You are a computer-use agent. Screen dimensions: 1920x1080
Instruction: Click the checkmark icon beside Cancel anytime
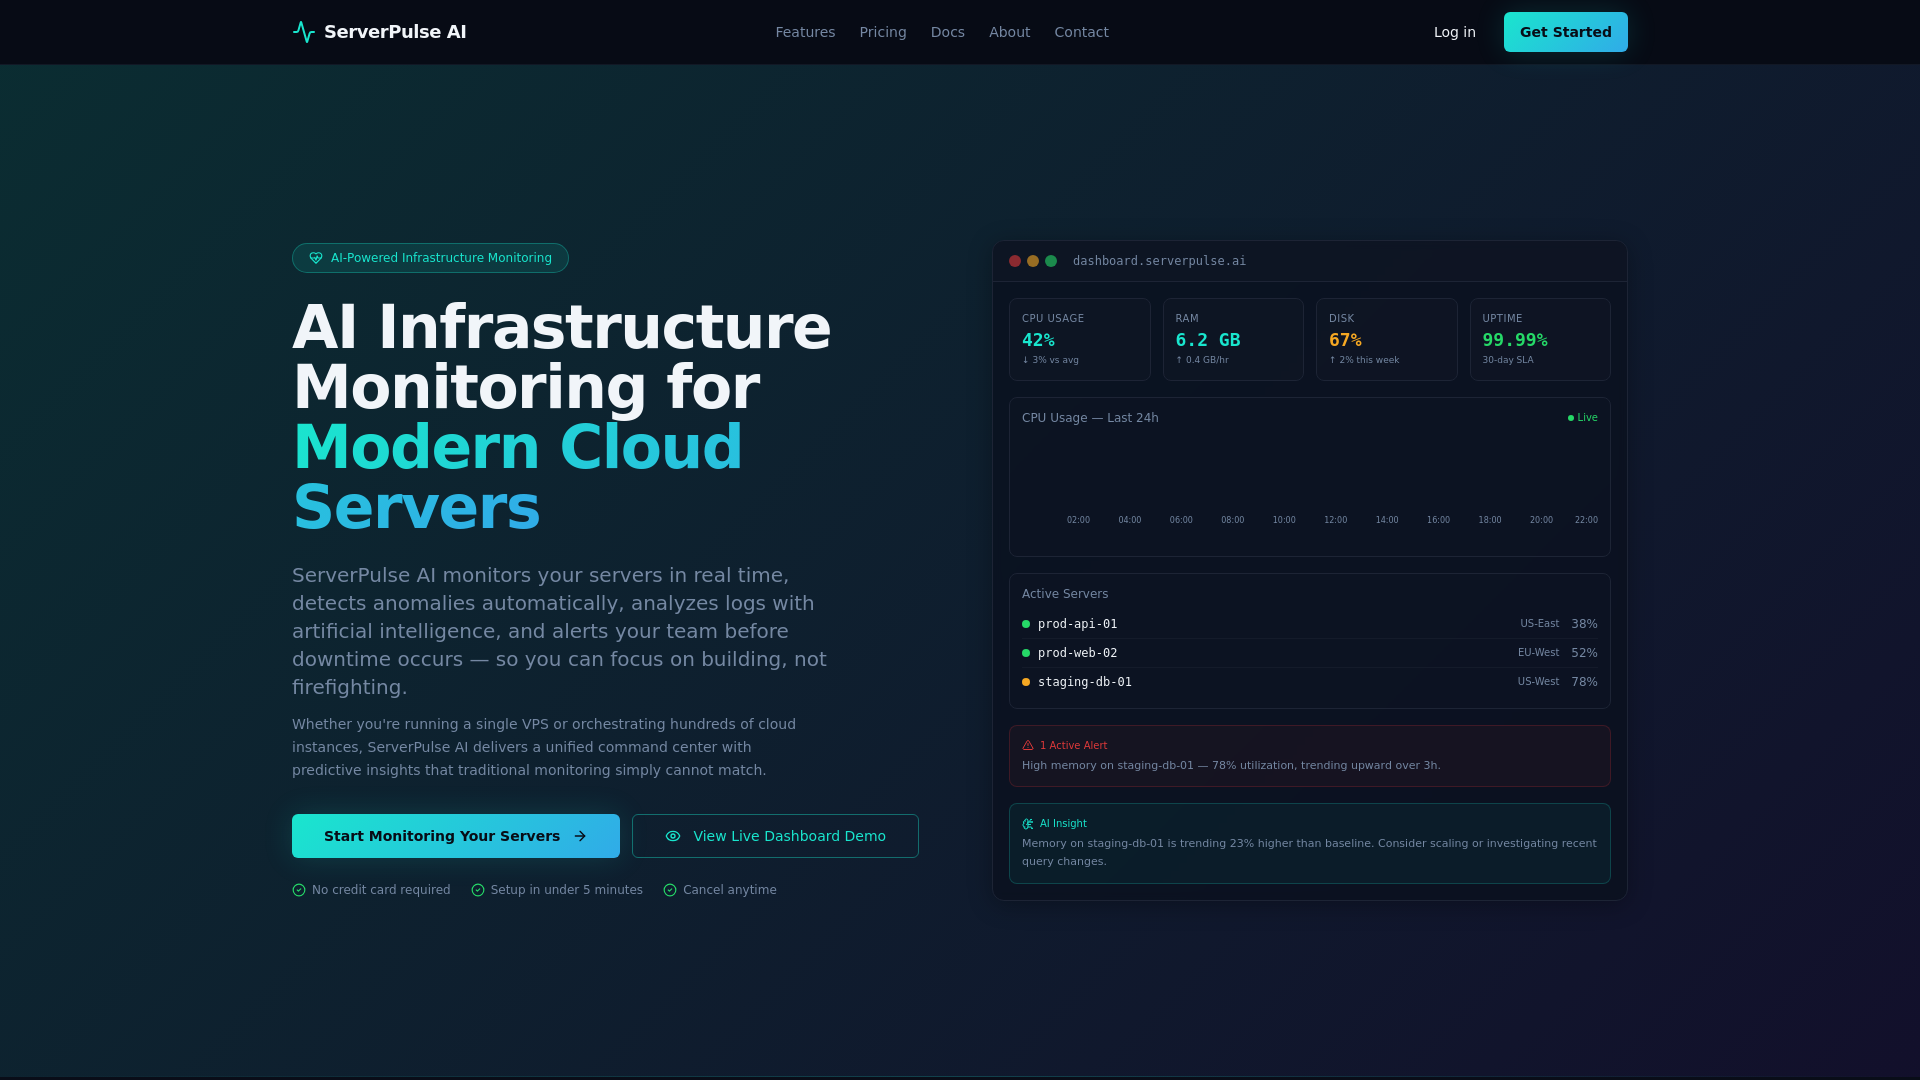(670, 890)
